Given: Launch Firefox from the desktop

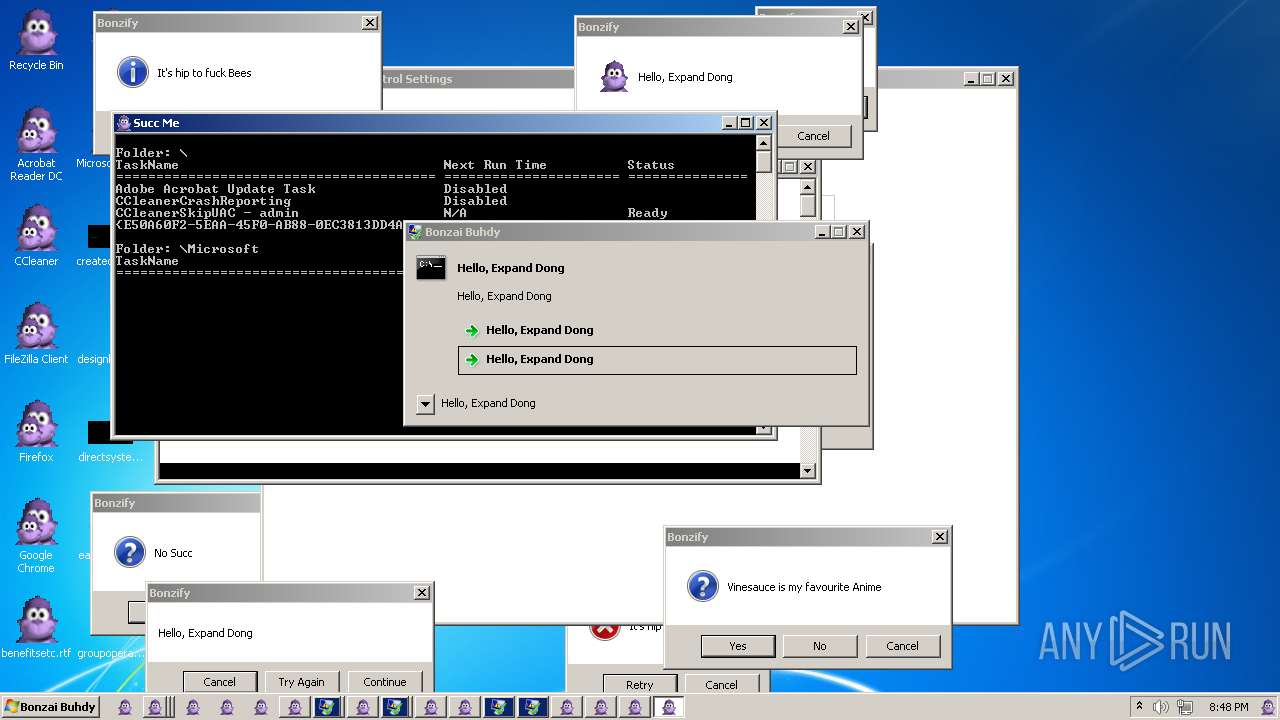Looking at the screenshot, I should pos(36,432).
